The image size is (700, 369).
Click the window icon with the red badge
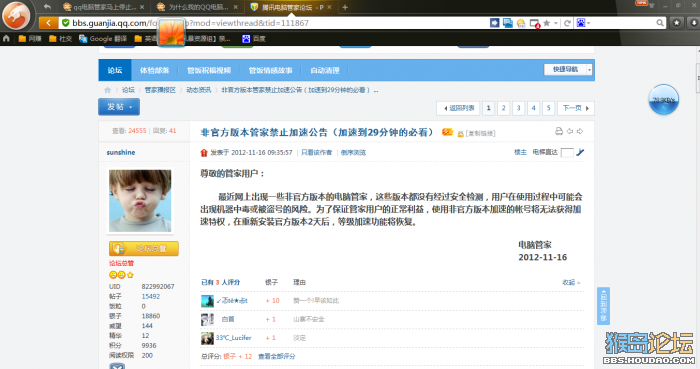tap(534, 23)
